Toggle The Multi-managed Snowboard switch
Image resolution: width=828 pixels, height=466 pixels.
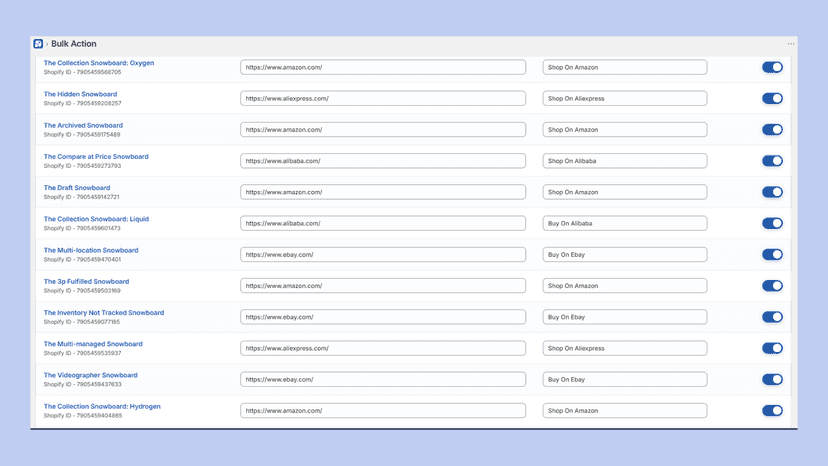click(x=772, y=348)
